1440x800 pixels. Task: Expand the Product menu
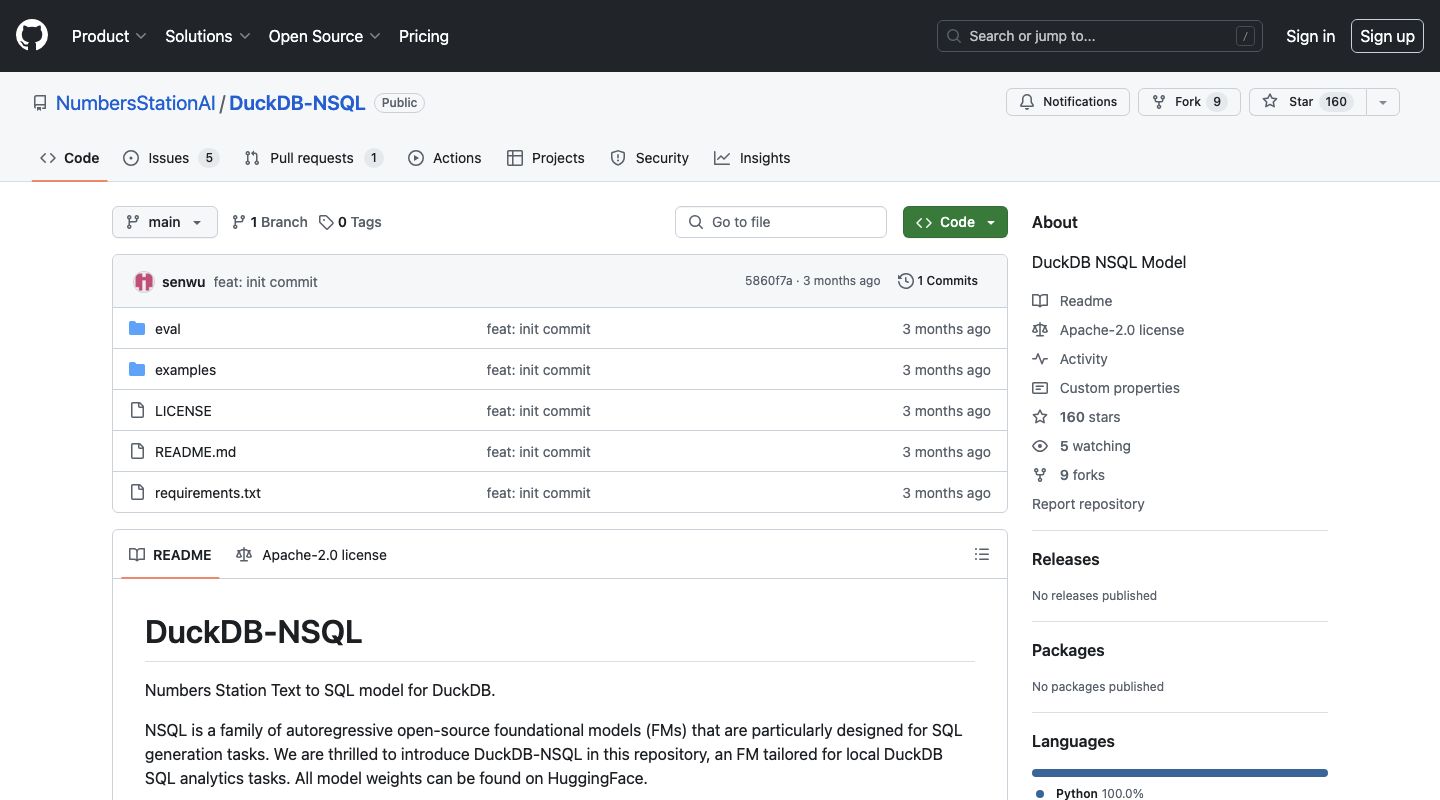109,36
